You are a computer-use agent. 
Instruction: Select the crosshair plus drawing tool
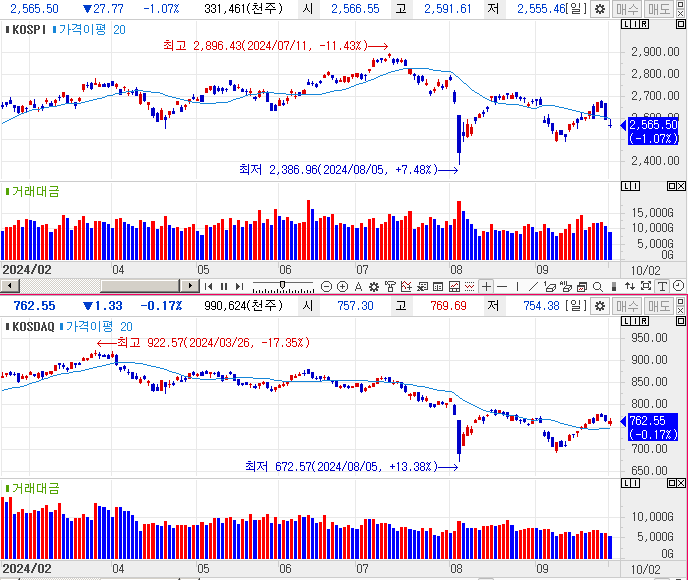(486, 287)
